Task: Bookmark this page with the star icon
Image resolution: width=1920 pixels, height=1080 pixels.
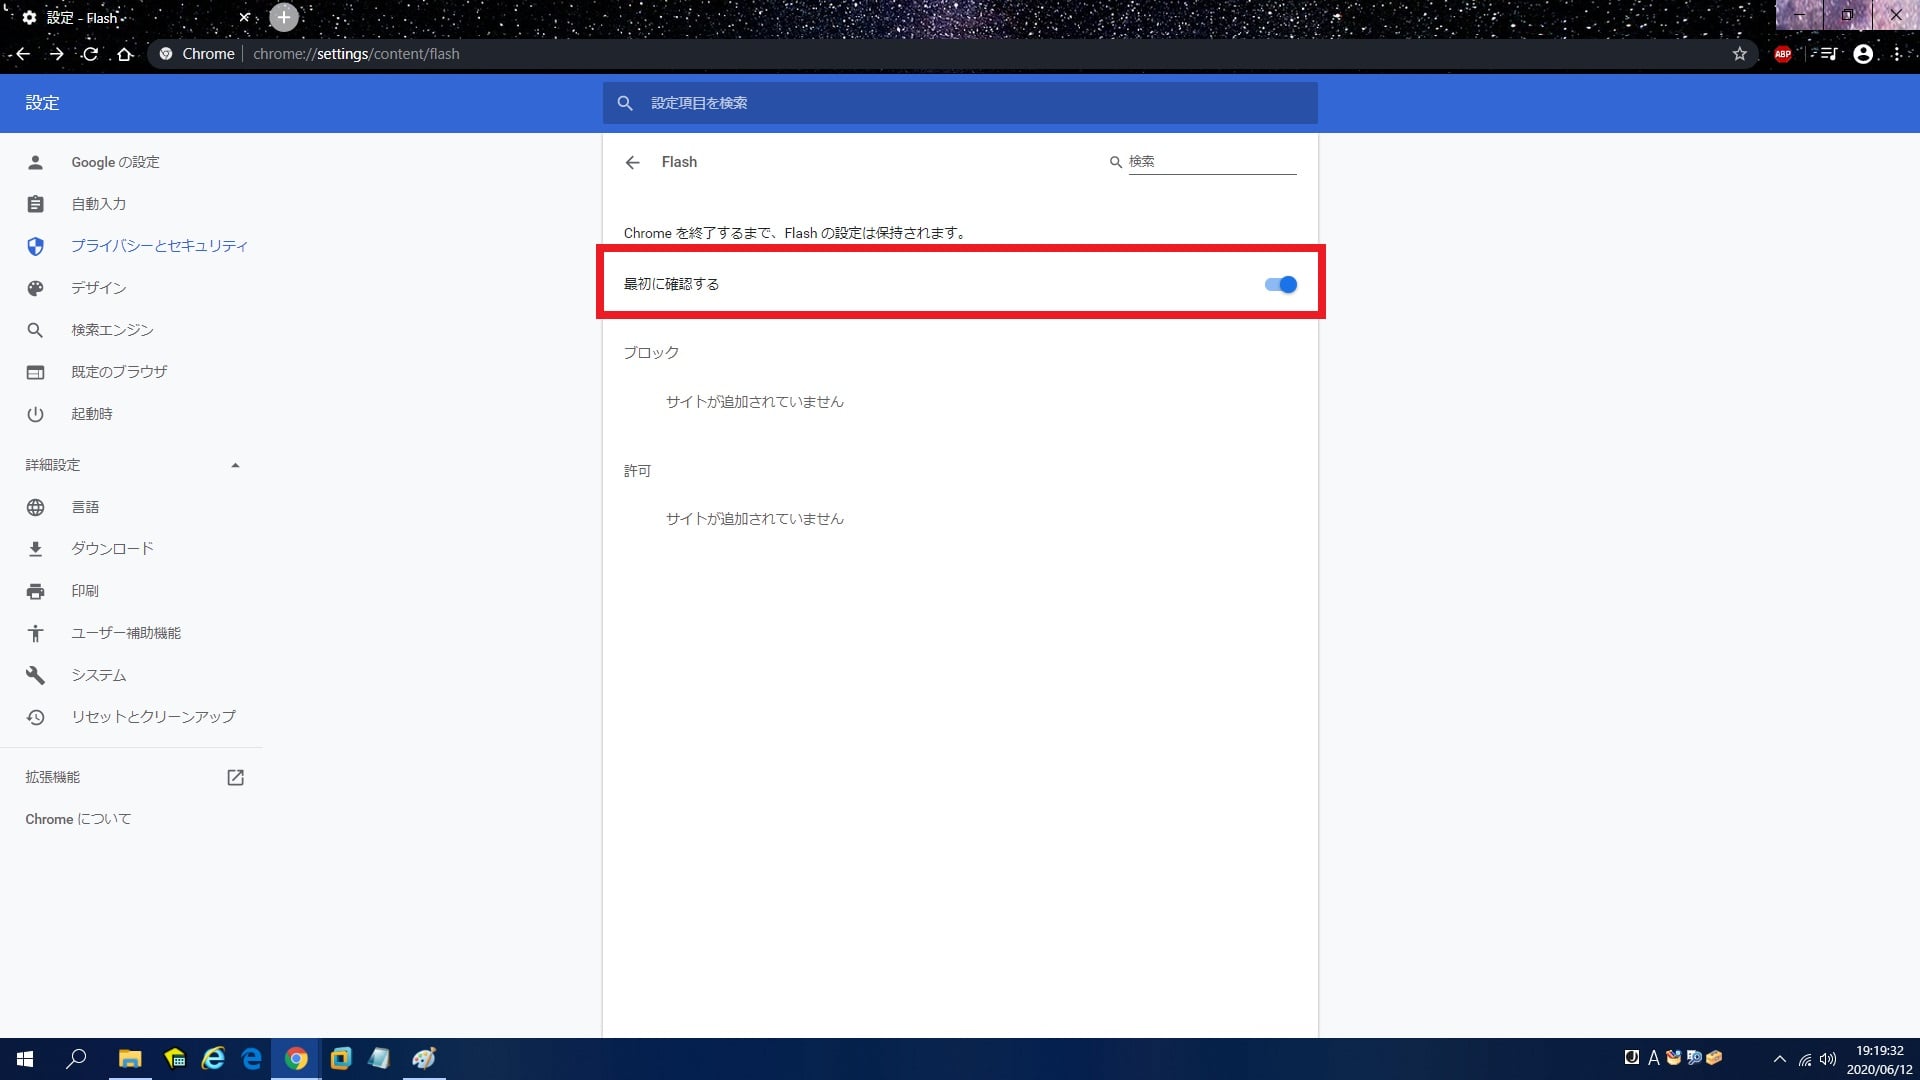Action: click(1739, 54)
